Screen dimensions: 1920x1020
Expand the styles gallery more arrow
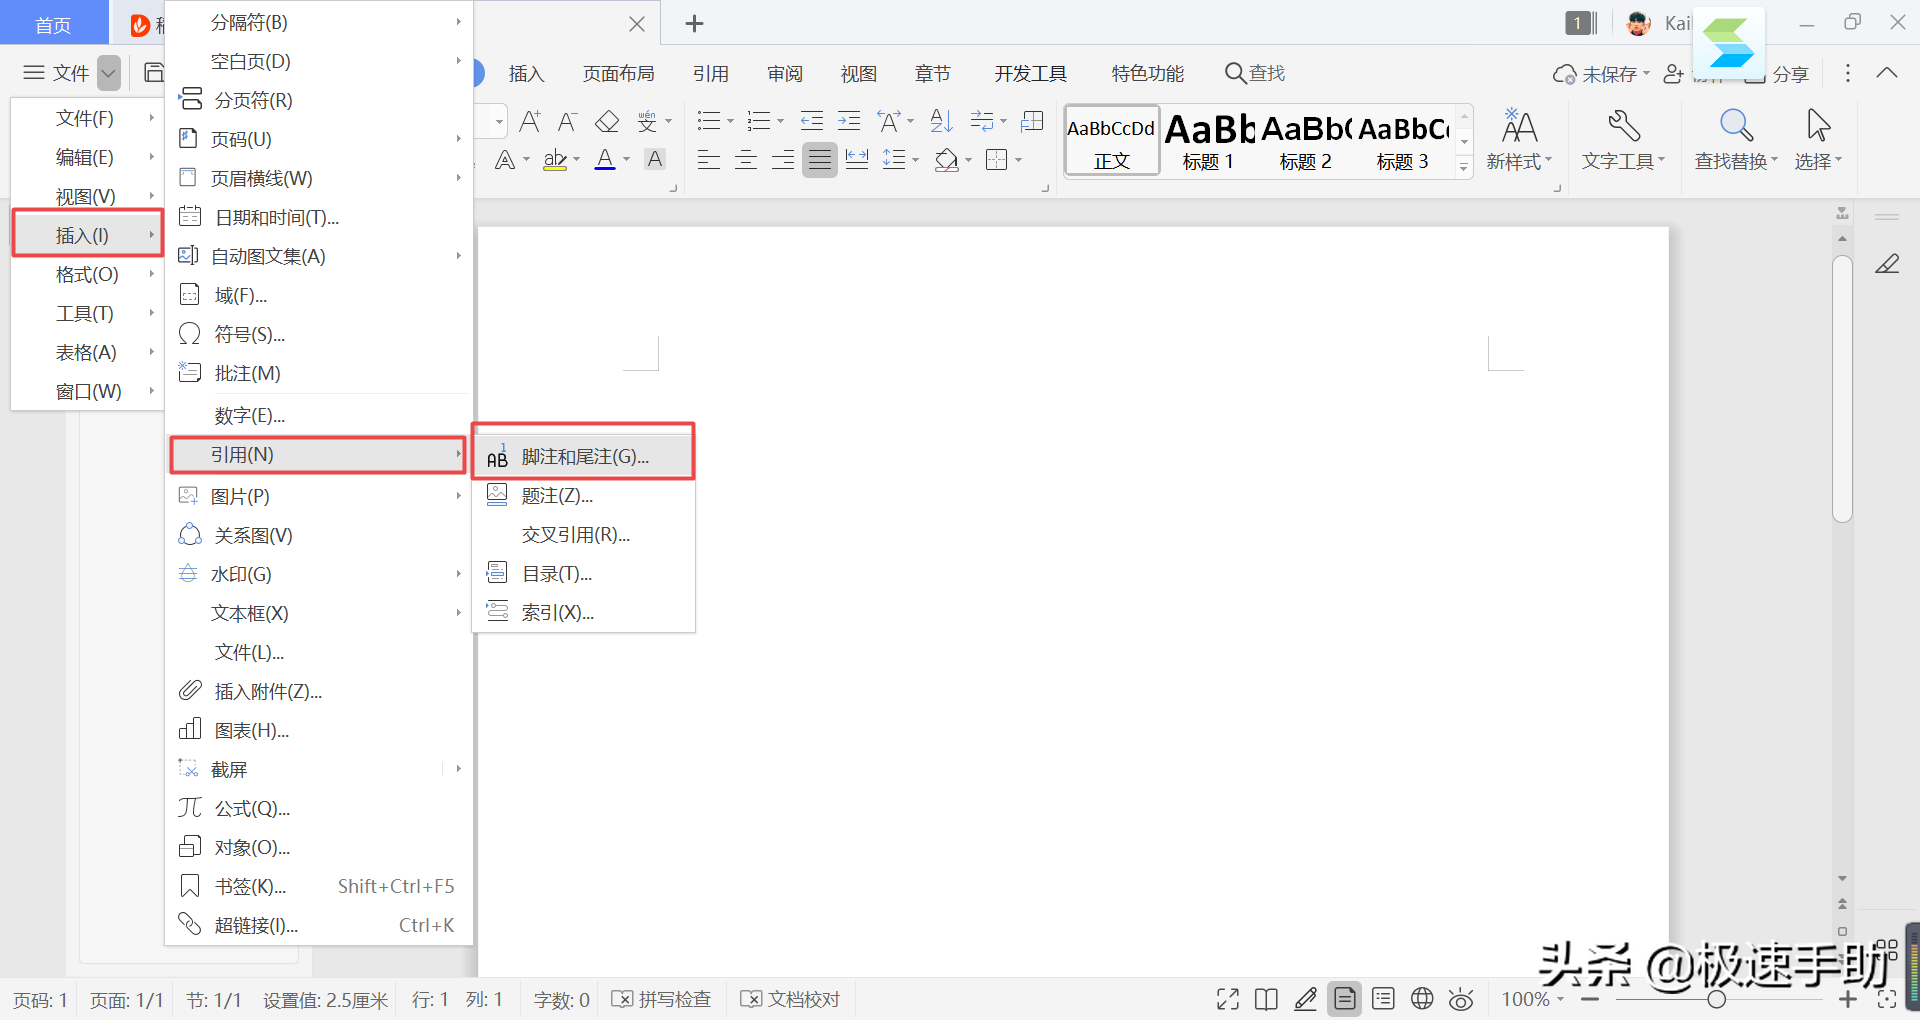click(1464, 167)
